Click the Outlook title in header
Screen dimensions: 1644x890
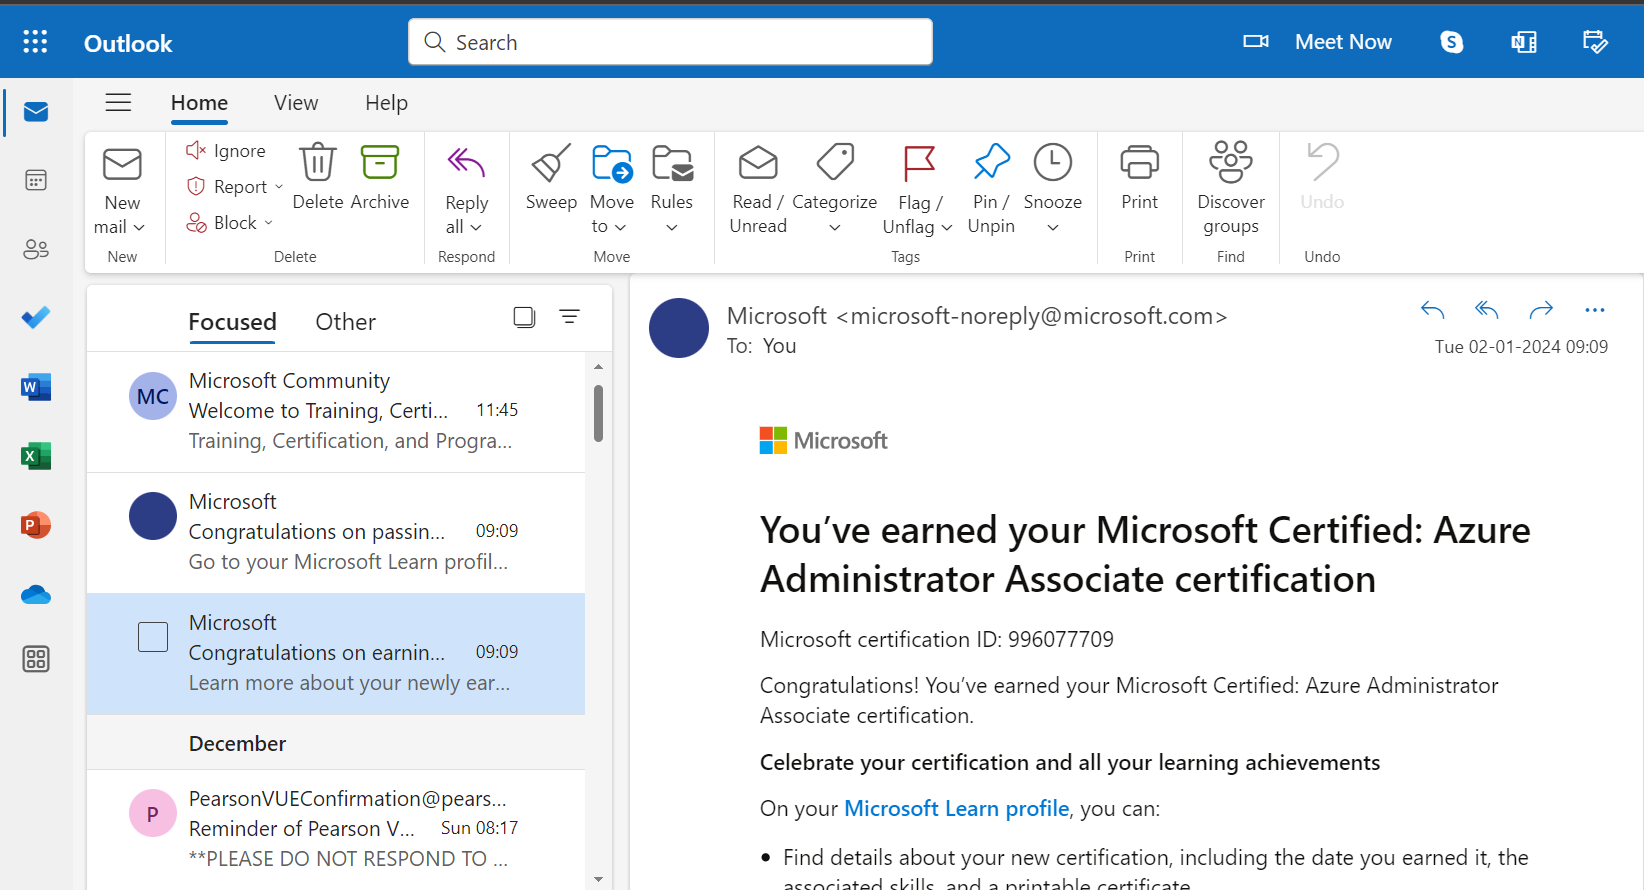(128, 43)
